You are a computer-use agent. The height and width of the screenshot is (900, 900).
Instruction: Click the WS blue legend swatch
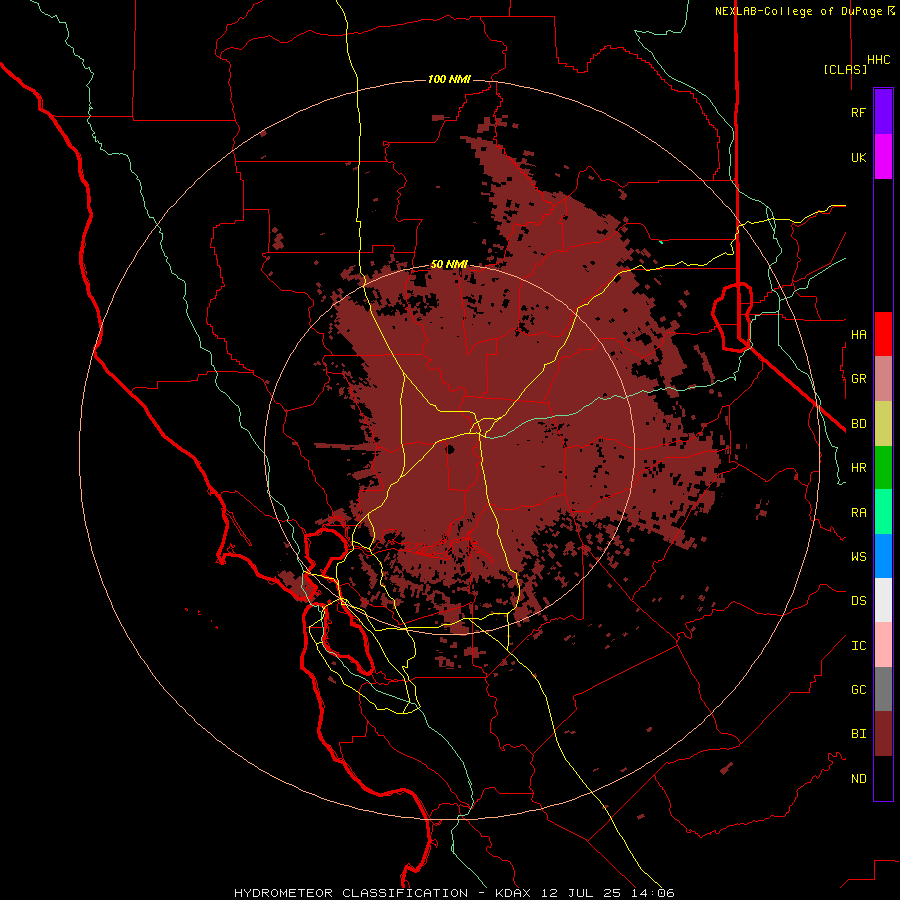point(883,556)
